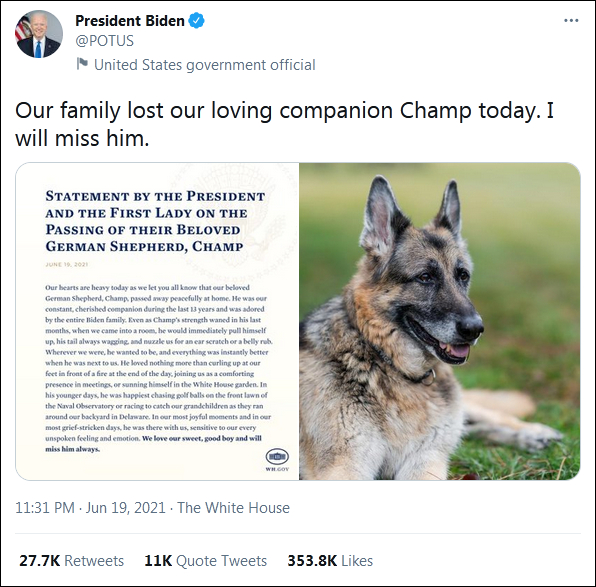596x587 pixels.
Task: Click the government official flag icon
Action: coord(82,63)
